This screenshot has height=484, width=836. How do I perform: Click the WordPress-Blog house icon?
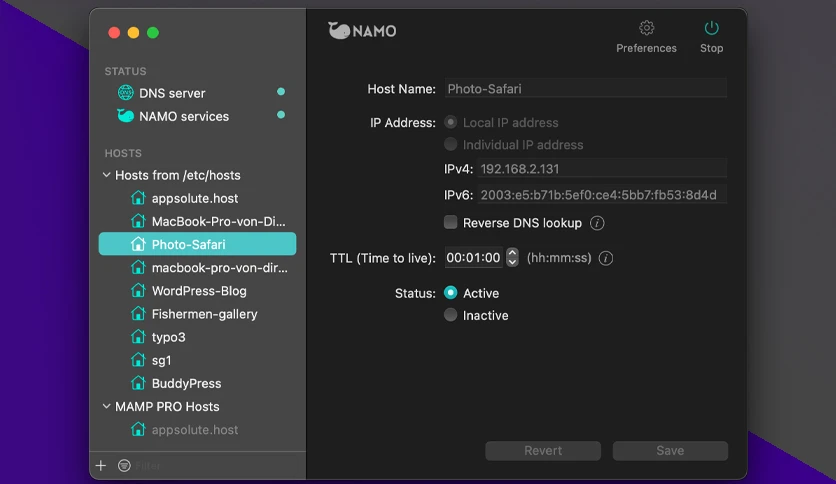click(x=138, y=291)
